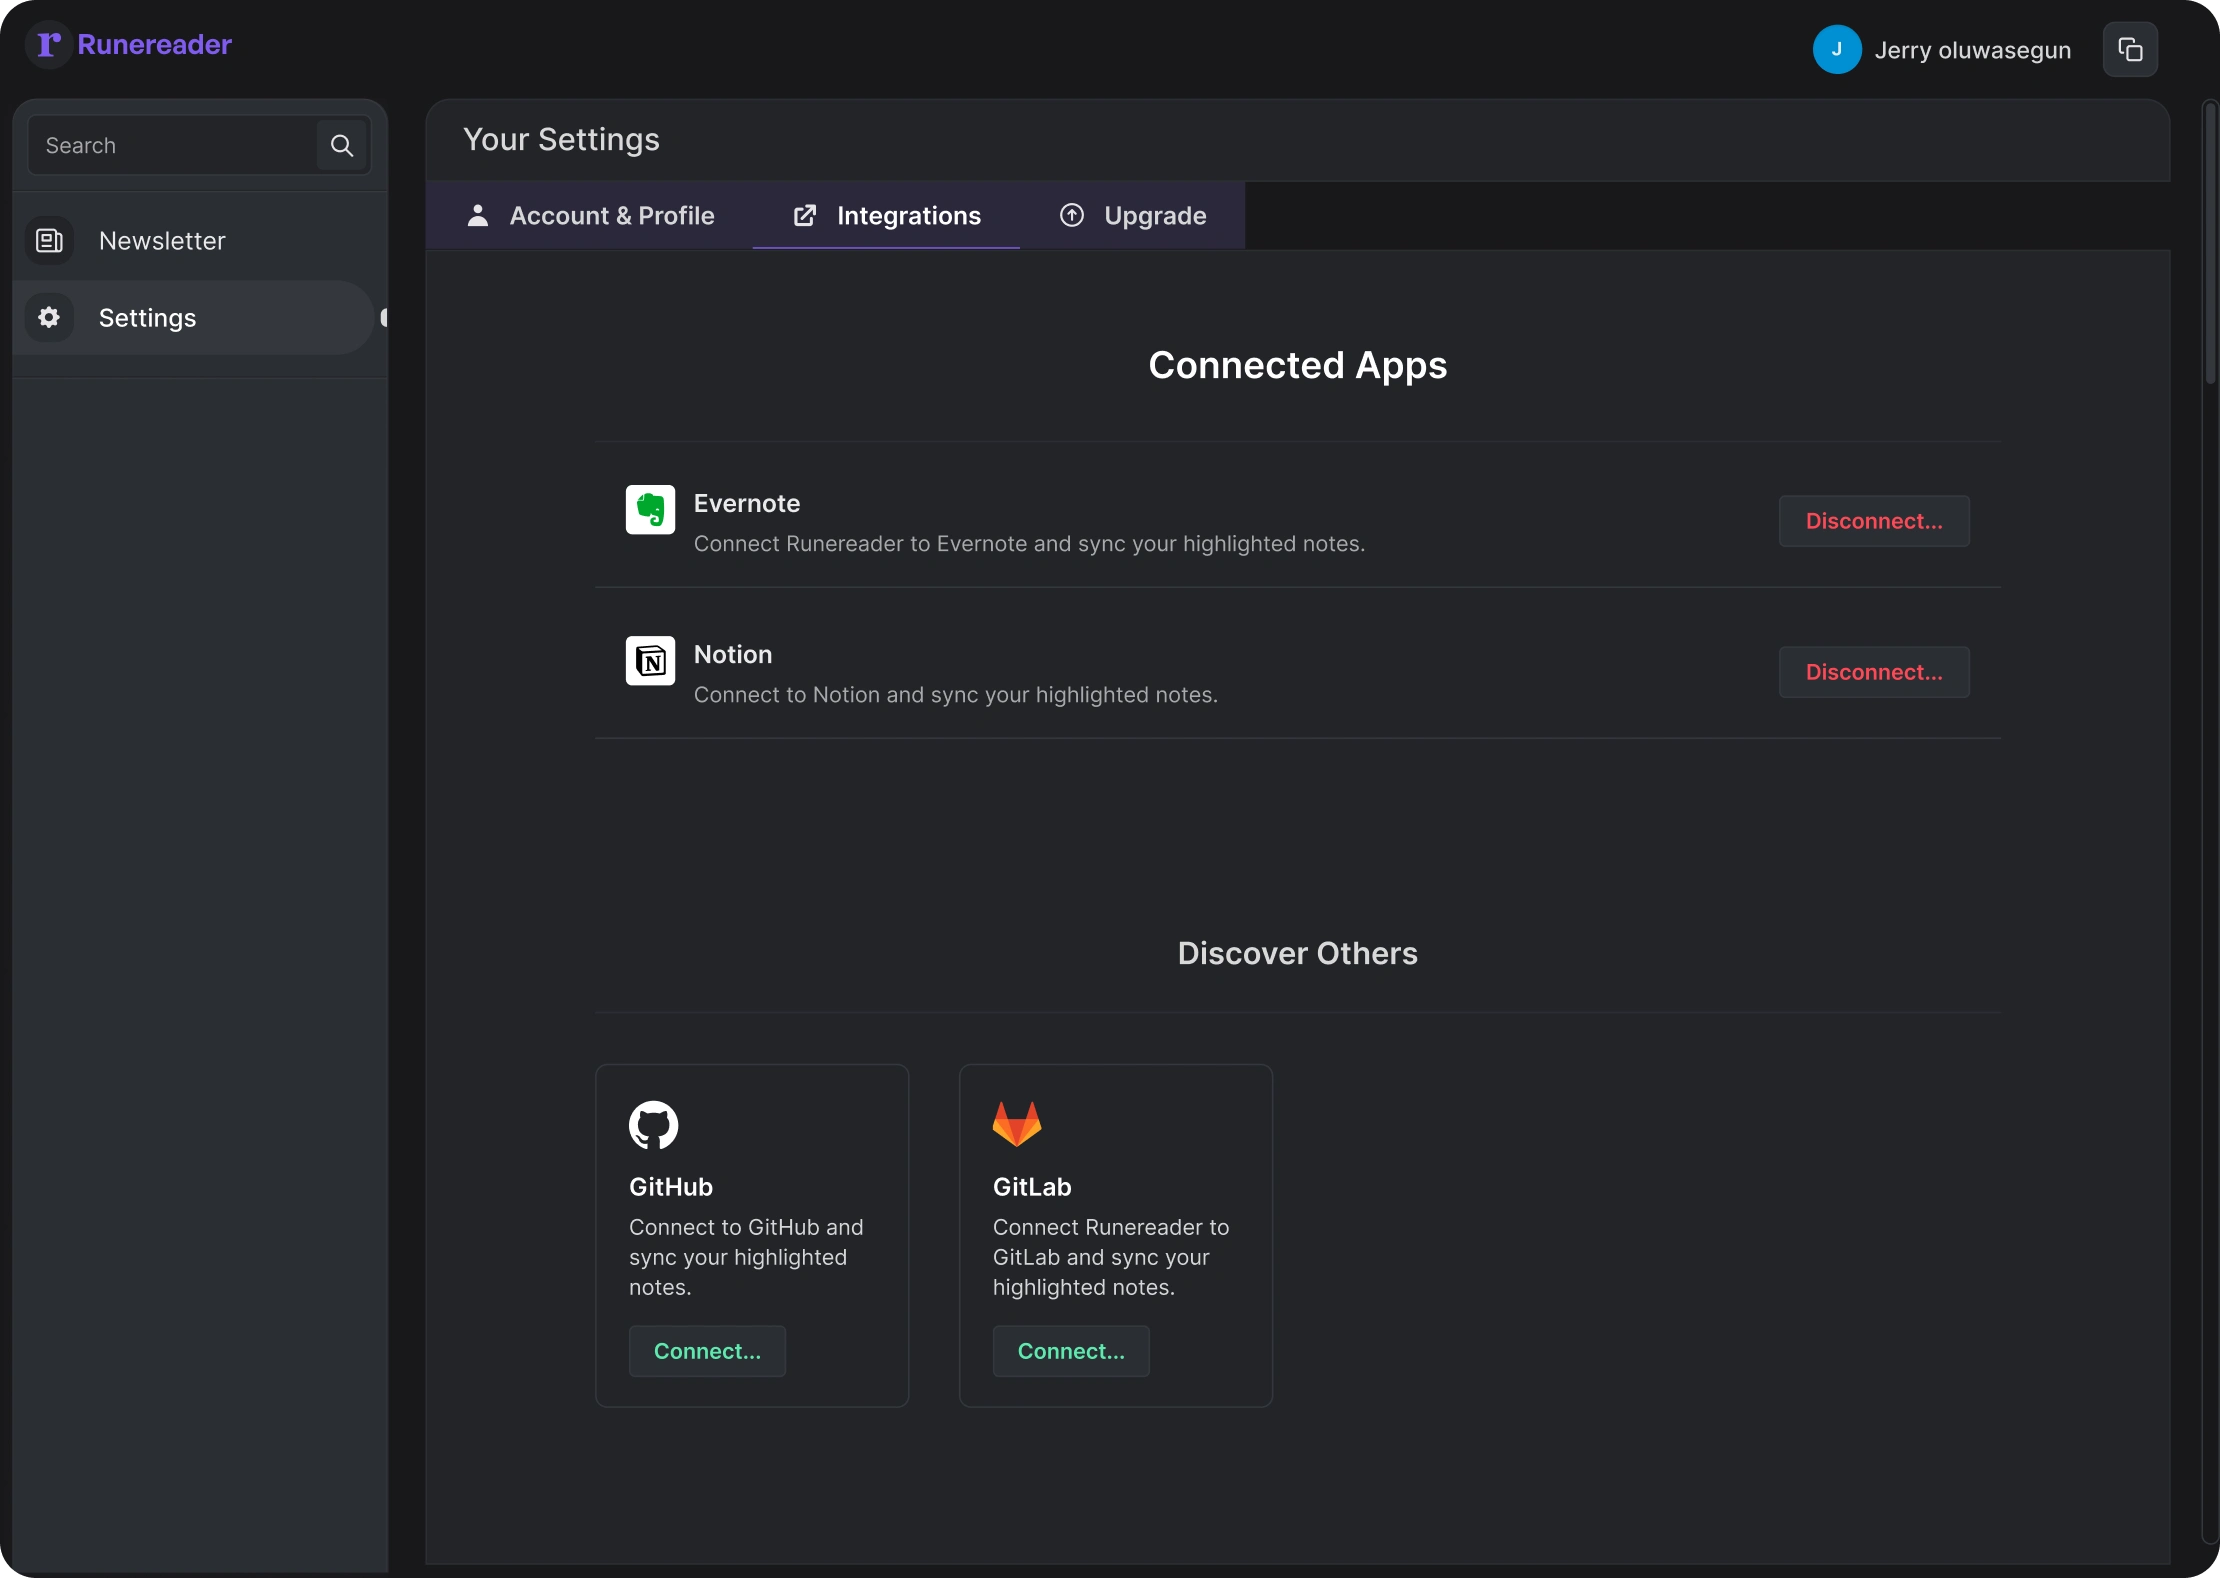Click the sidebar collapse handle beside Settings

coord(384,318)
